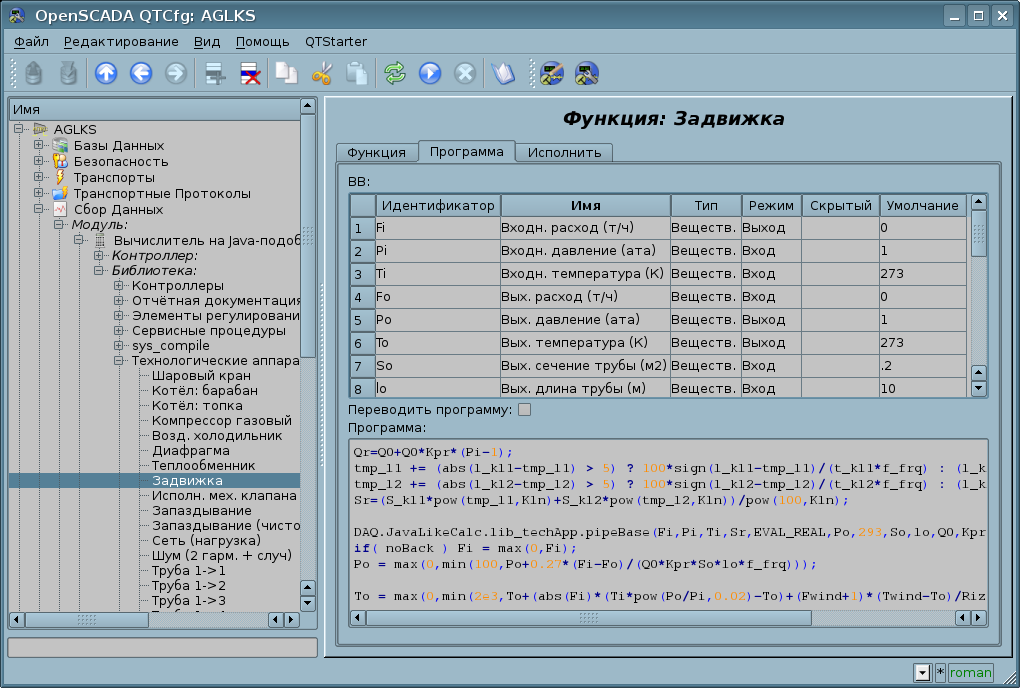Click the Имя column header in table
The width and height of the screenshot is (1020, 688).
(585, 205)
